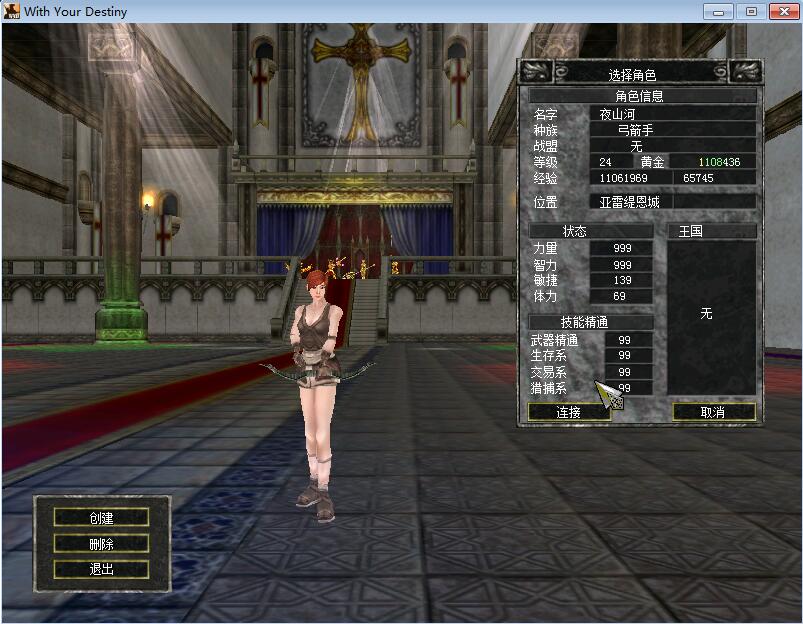Image resolution: width=803 pixels, height=624 pixels.
Task: Close the With Your Destiny window
Action: pos(784,11)
